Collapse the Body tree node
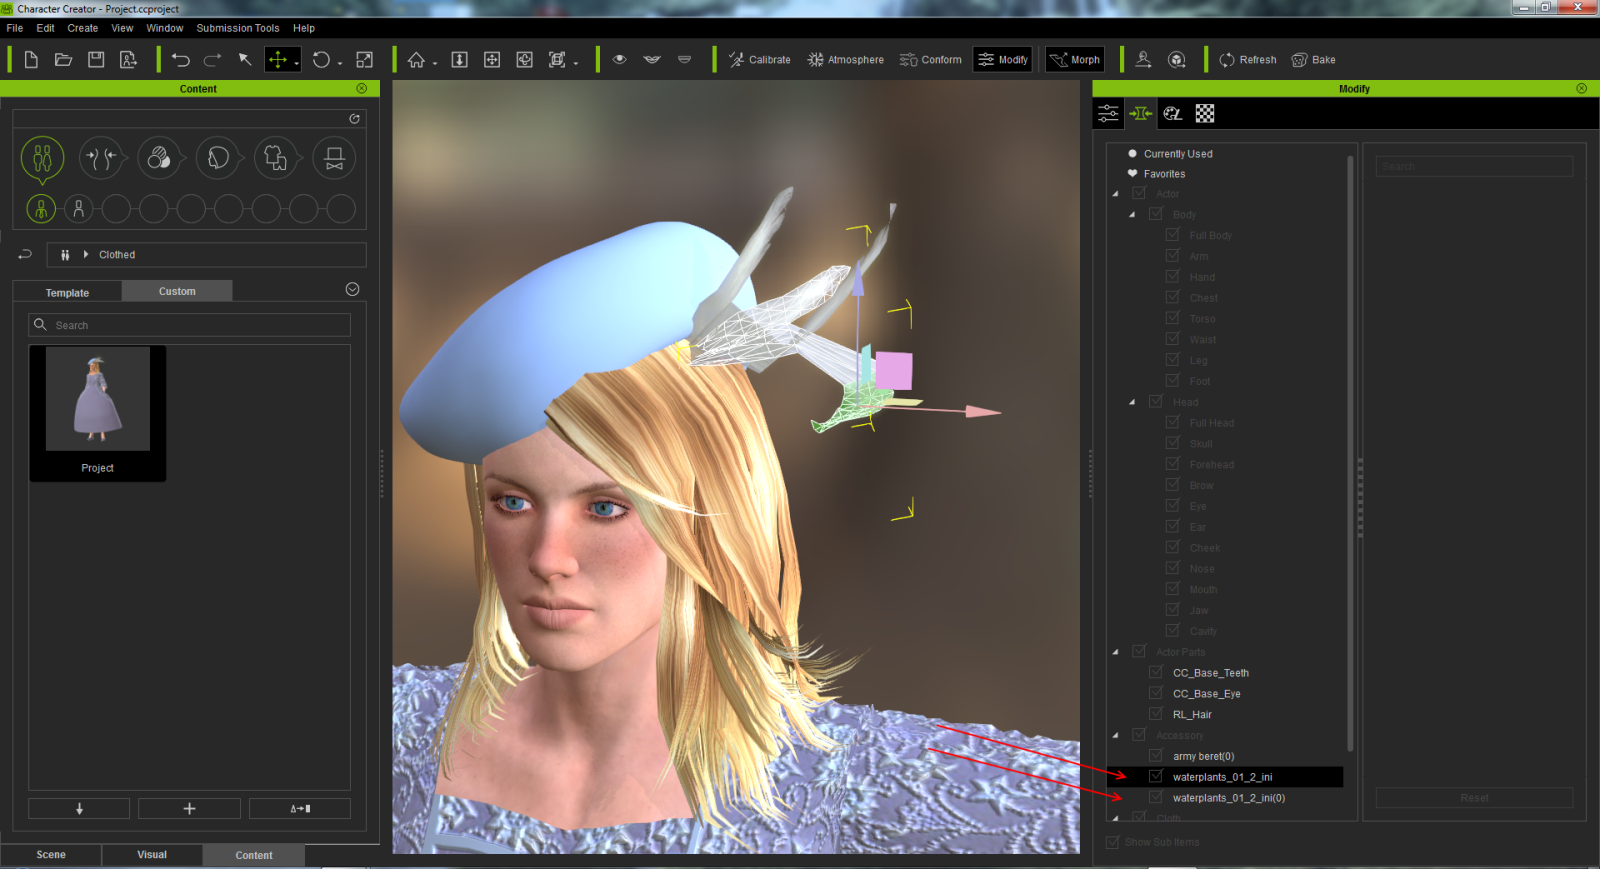1600x869 pixels. (x=1132, y=215)
